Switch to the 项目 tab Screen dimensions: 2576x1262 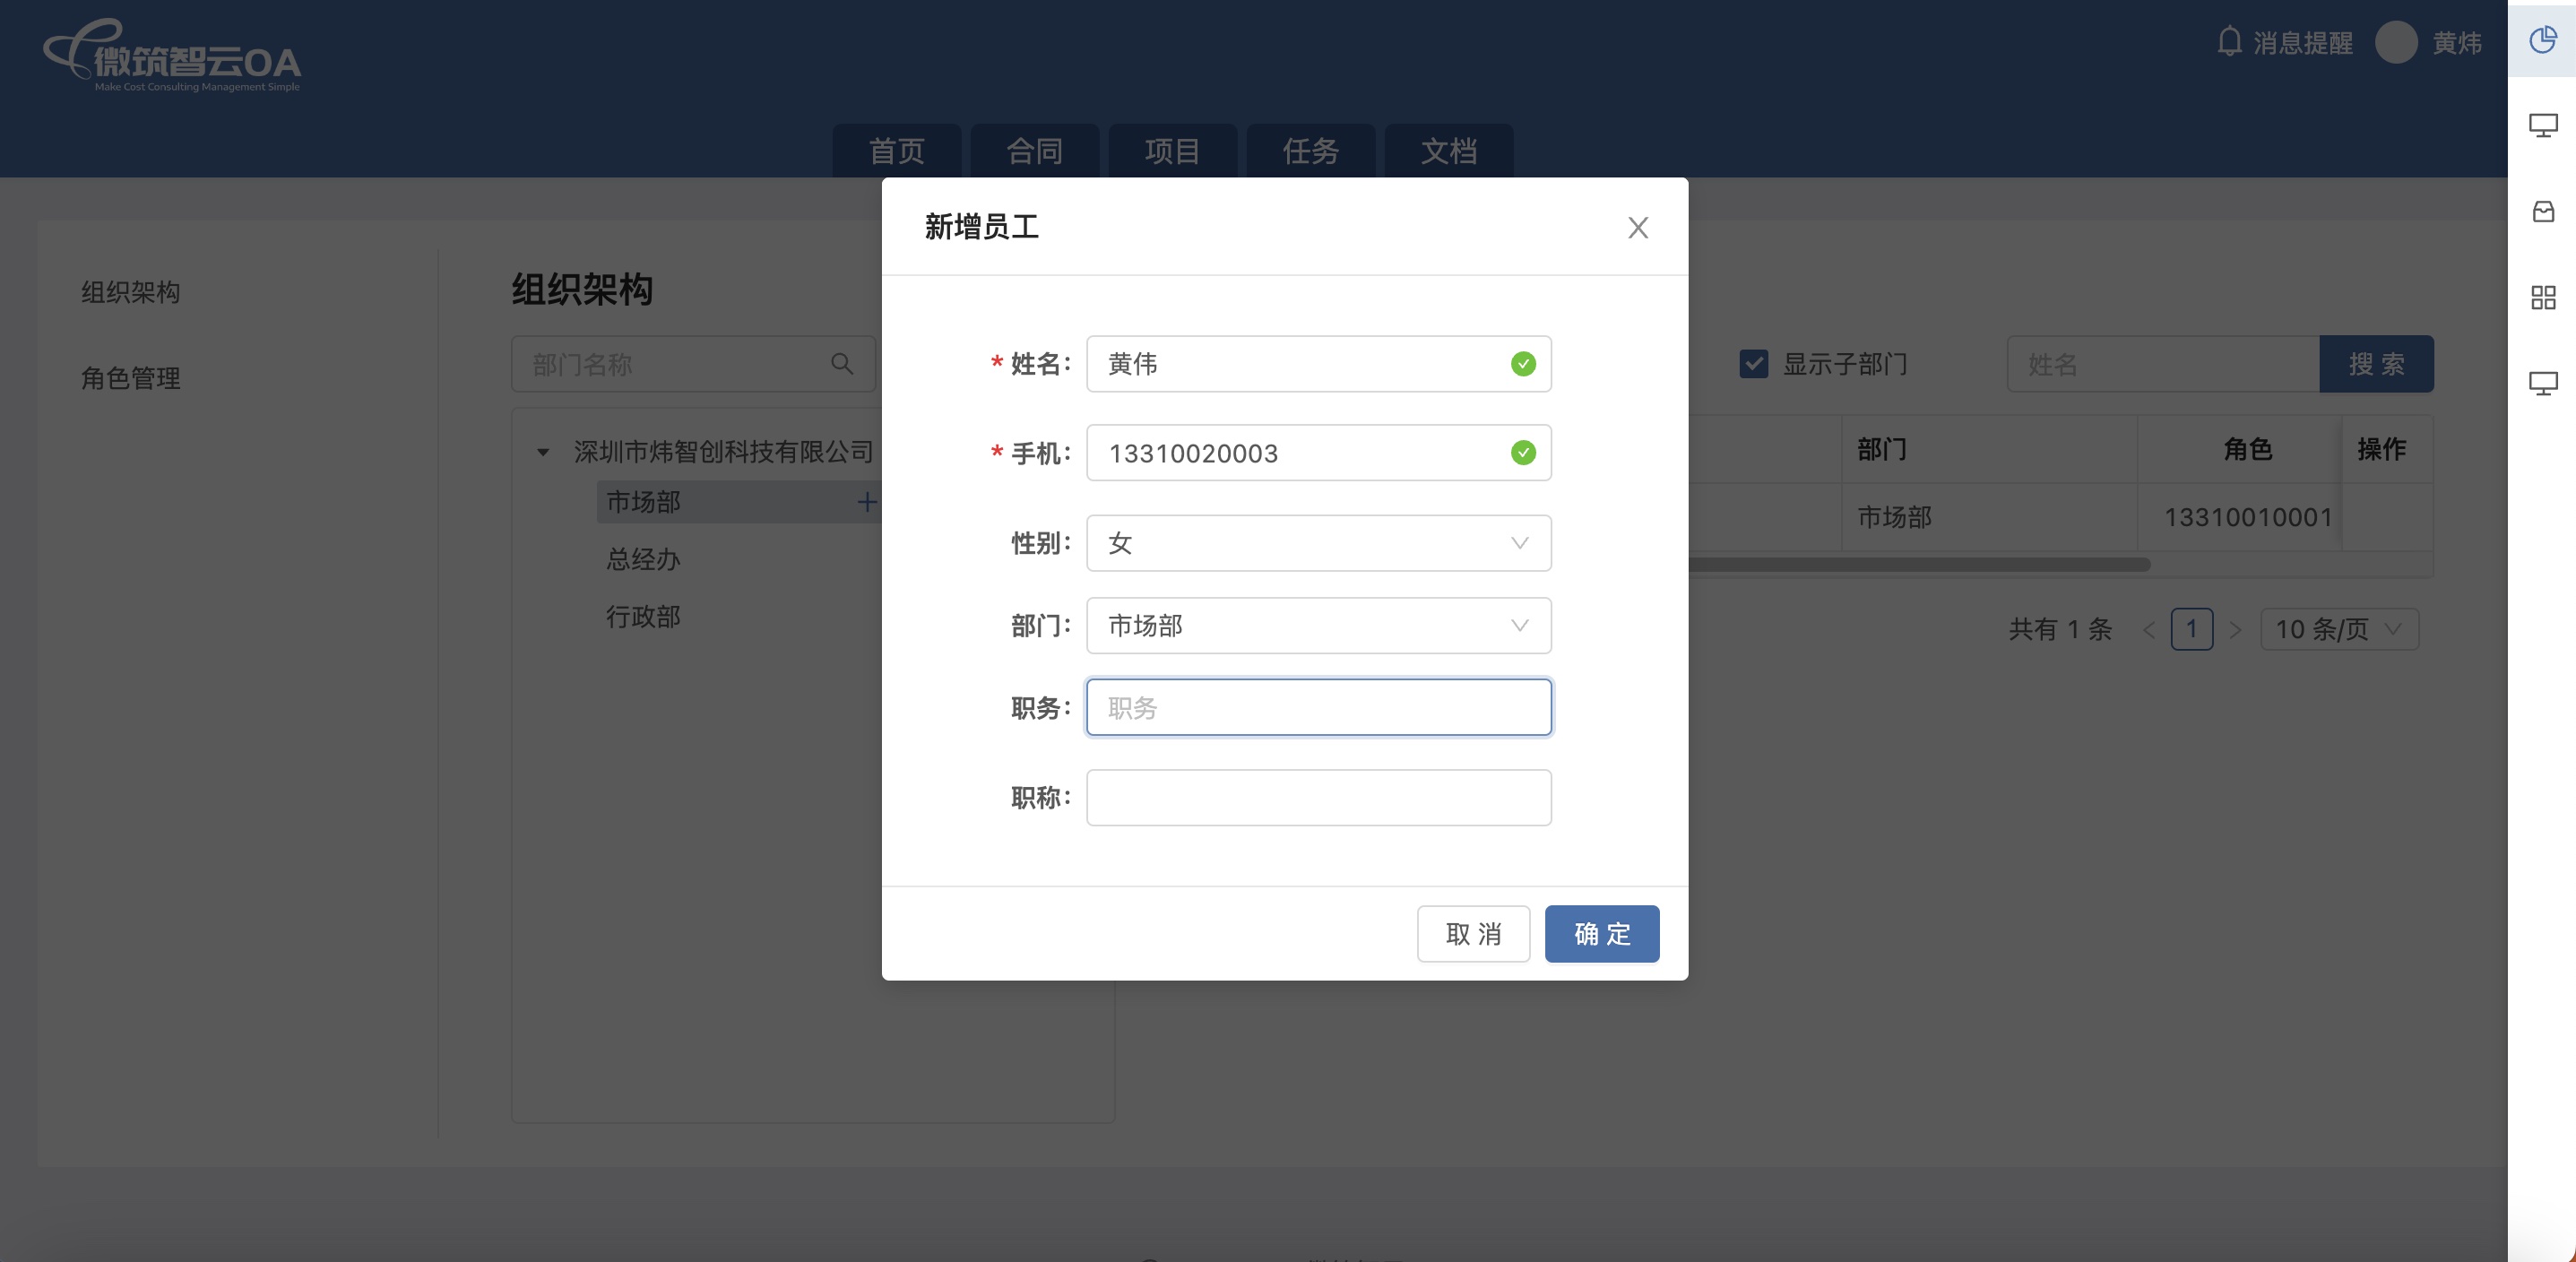[1172, 151]
